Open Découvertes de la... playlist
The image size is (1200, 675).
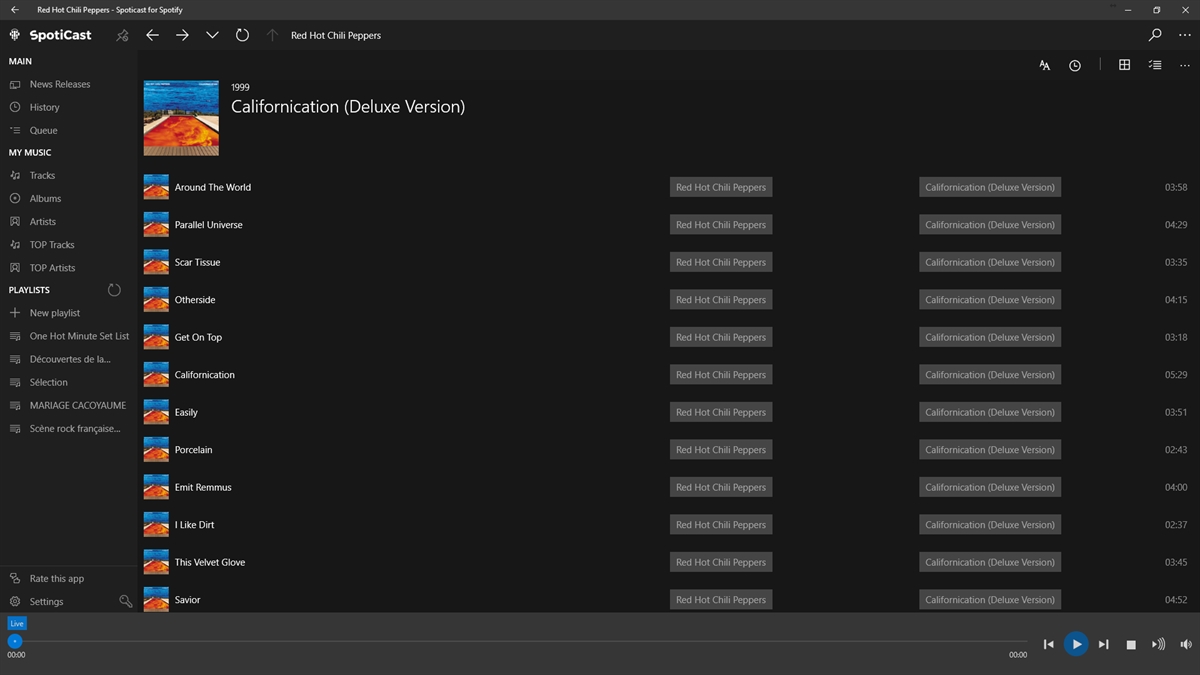[68, 359]
